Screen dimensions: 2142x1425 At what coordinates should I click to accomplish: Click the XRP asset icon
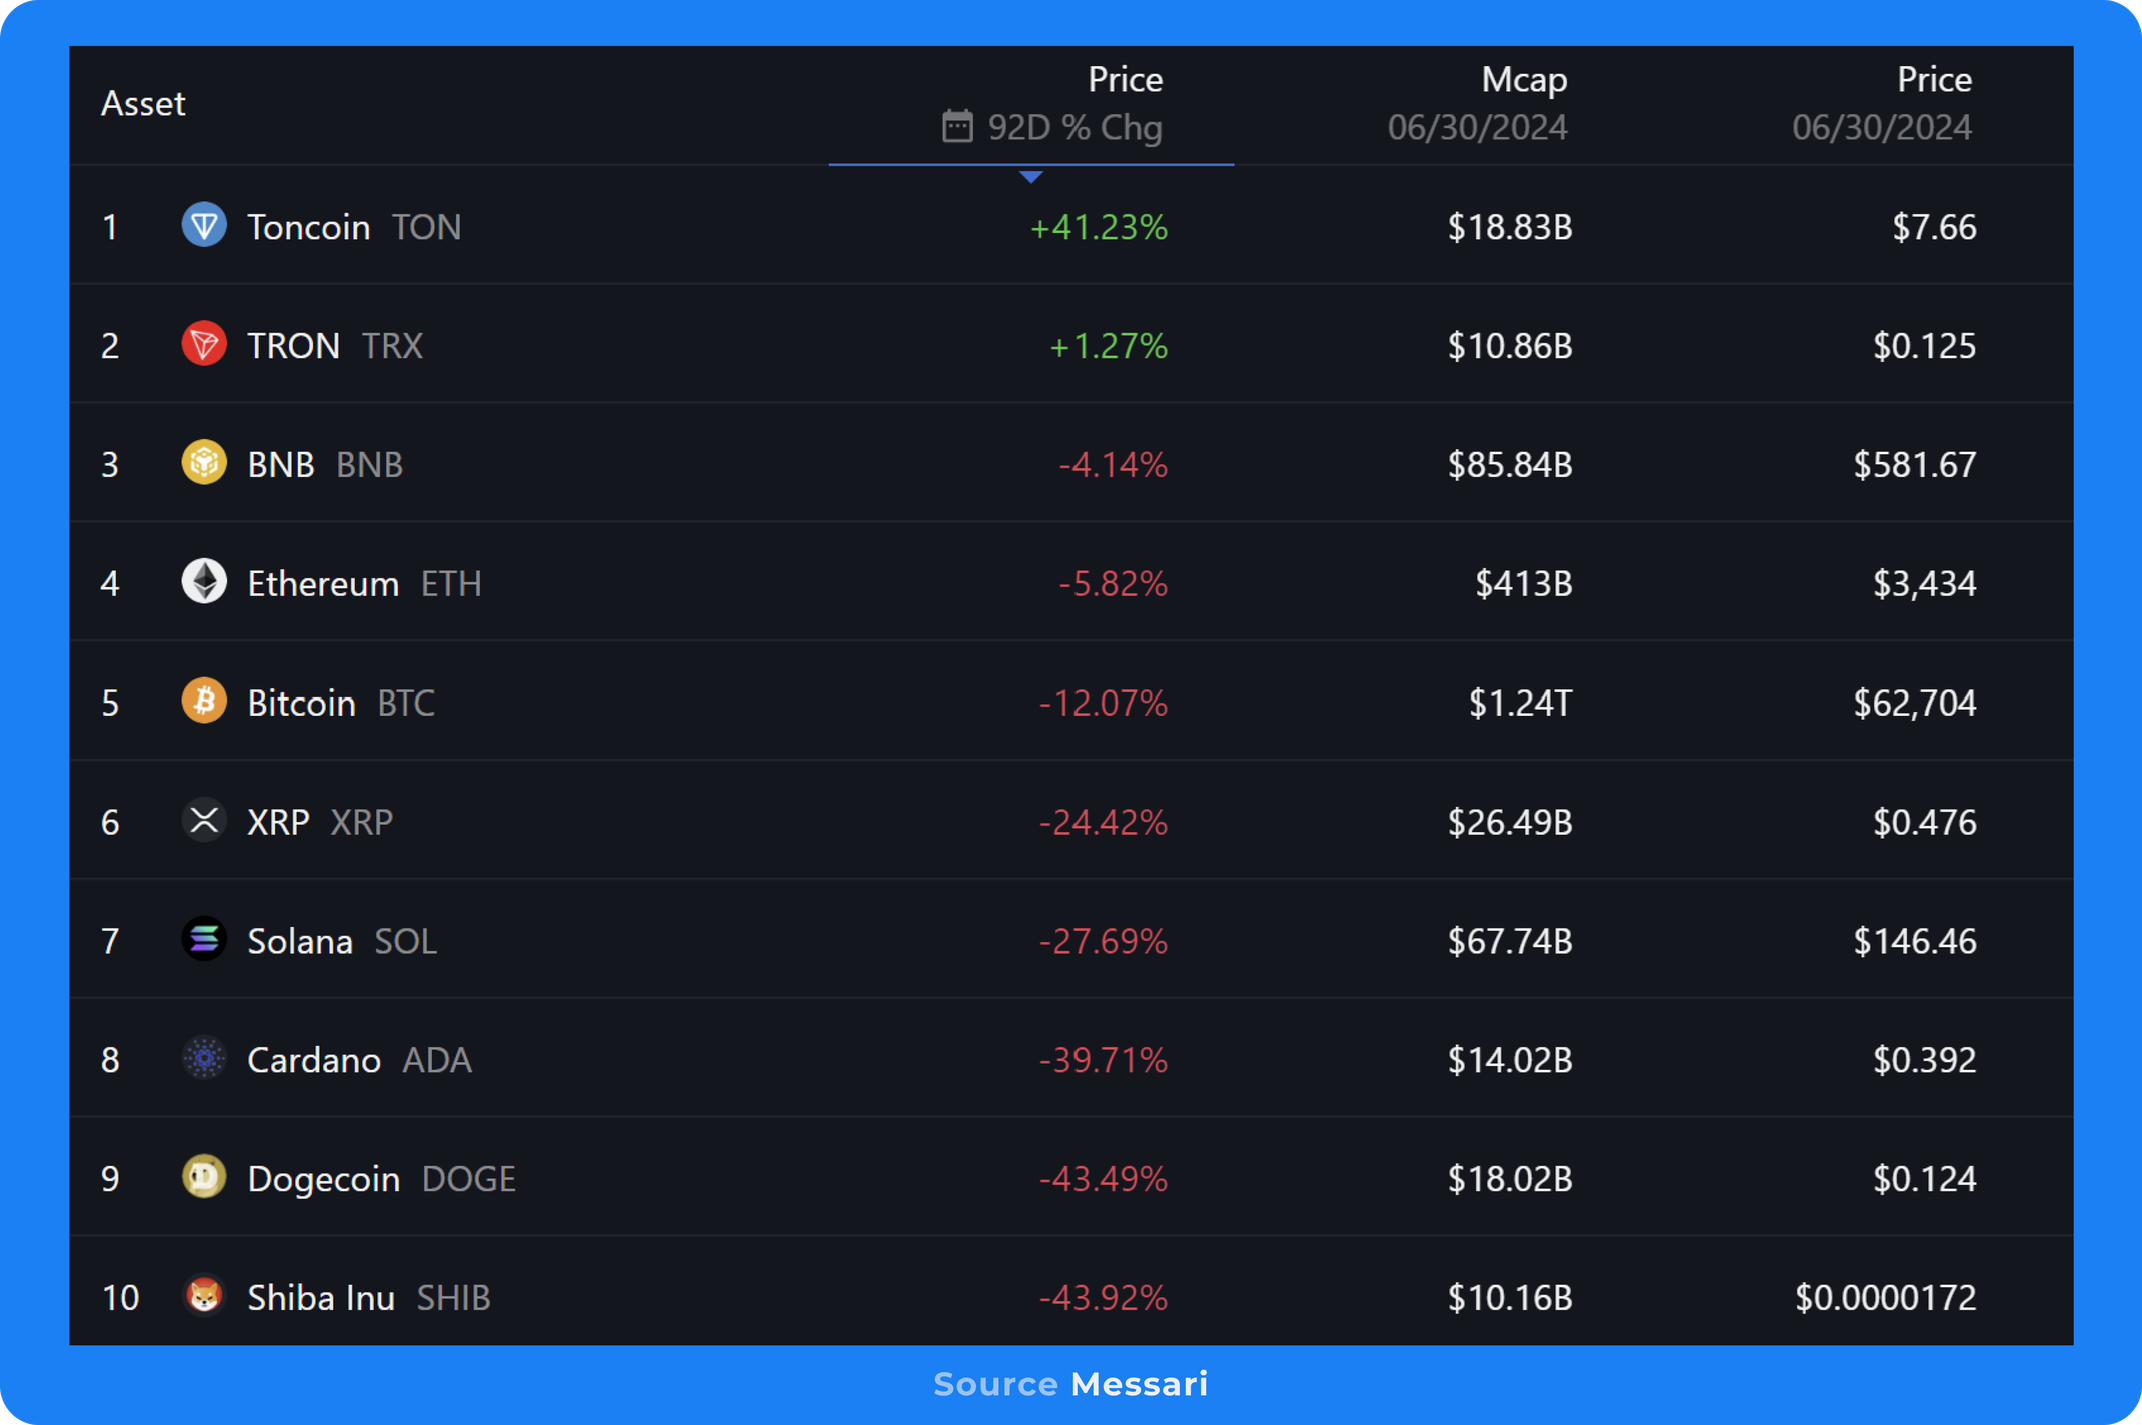203,820
